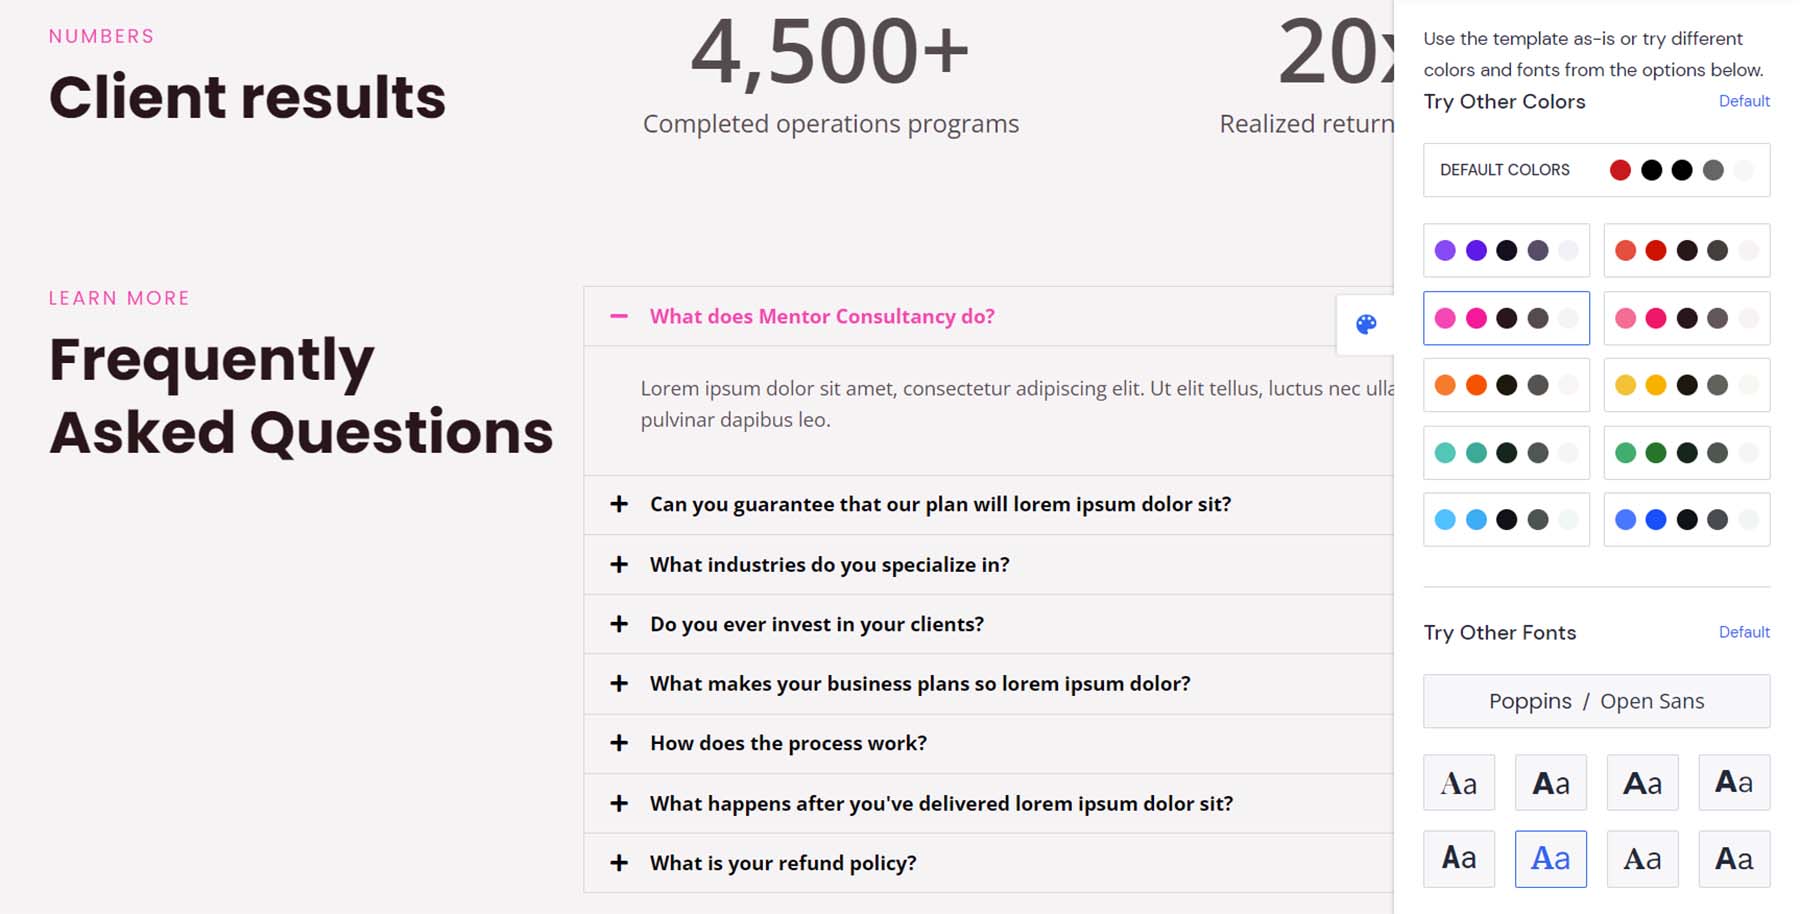This screenshot has width=1800, height=914.
Task: Choose the royal blue color palette
Action: 1686,520
